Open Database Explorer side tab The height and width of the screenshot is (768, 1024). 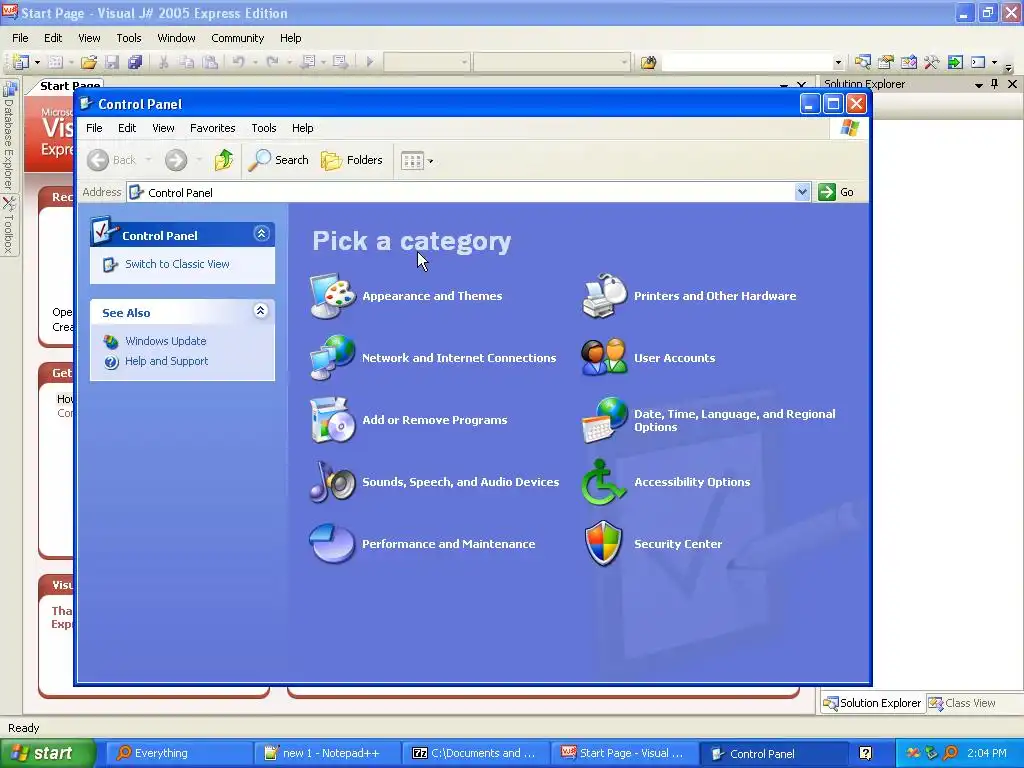click(8, 135)
